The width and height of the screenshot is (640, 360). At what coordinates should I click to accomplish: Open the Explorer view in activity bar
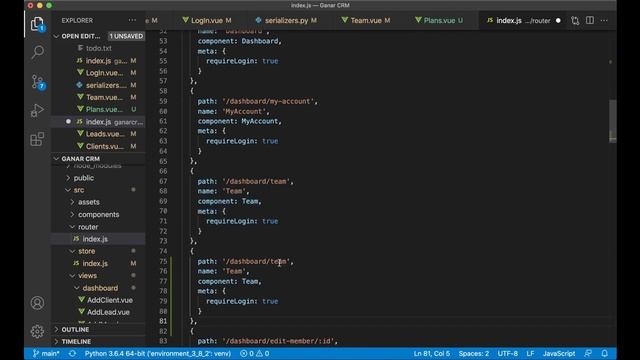[37, 24]
